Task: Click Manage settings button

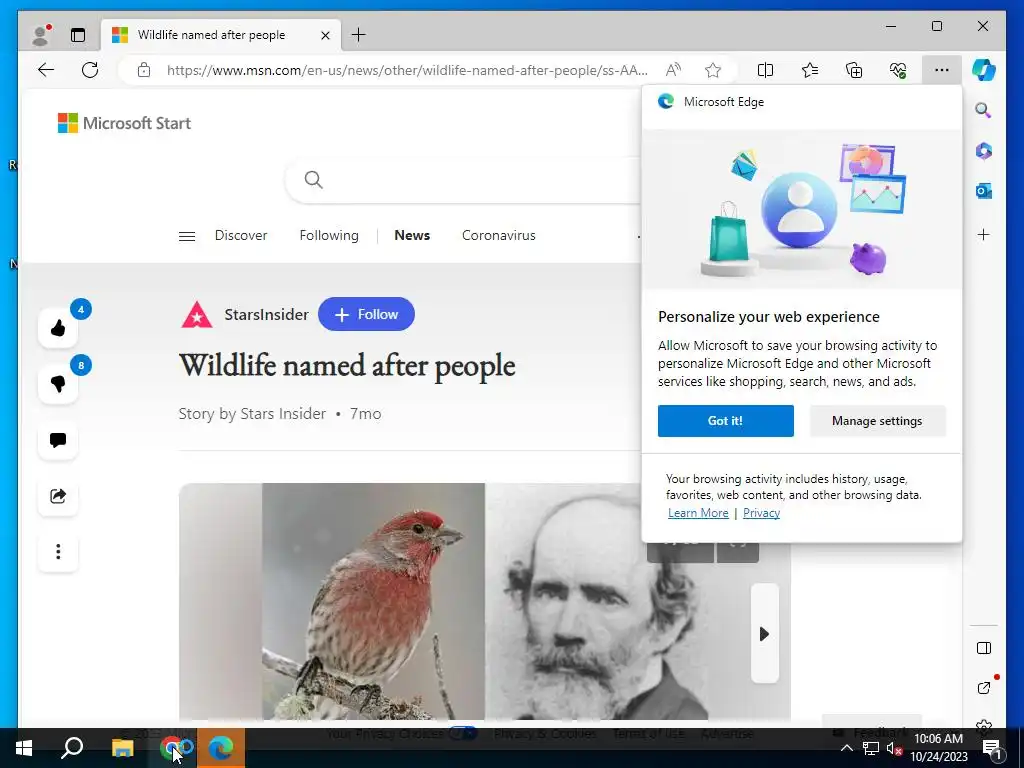Action: point(877,421)
